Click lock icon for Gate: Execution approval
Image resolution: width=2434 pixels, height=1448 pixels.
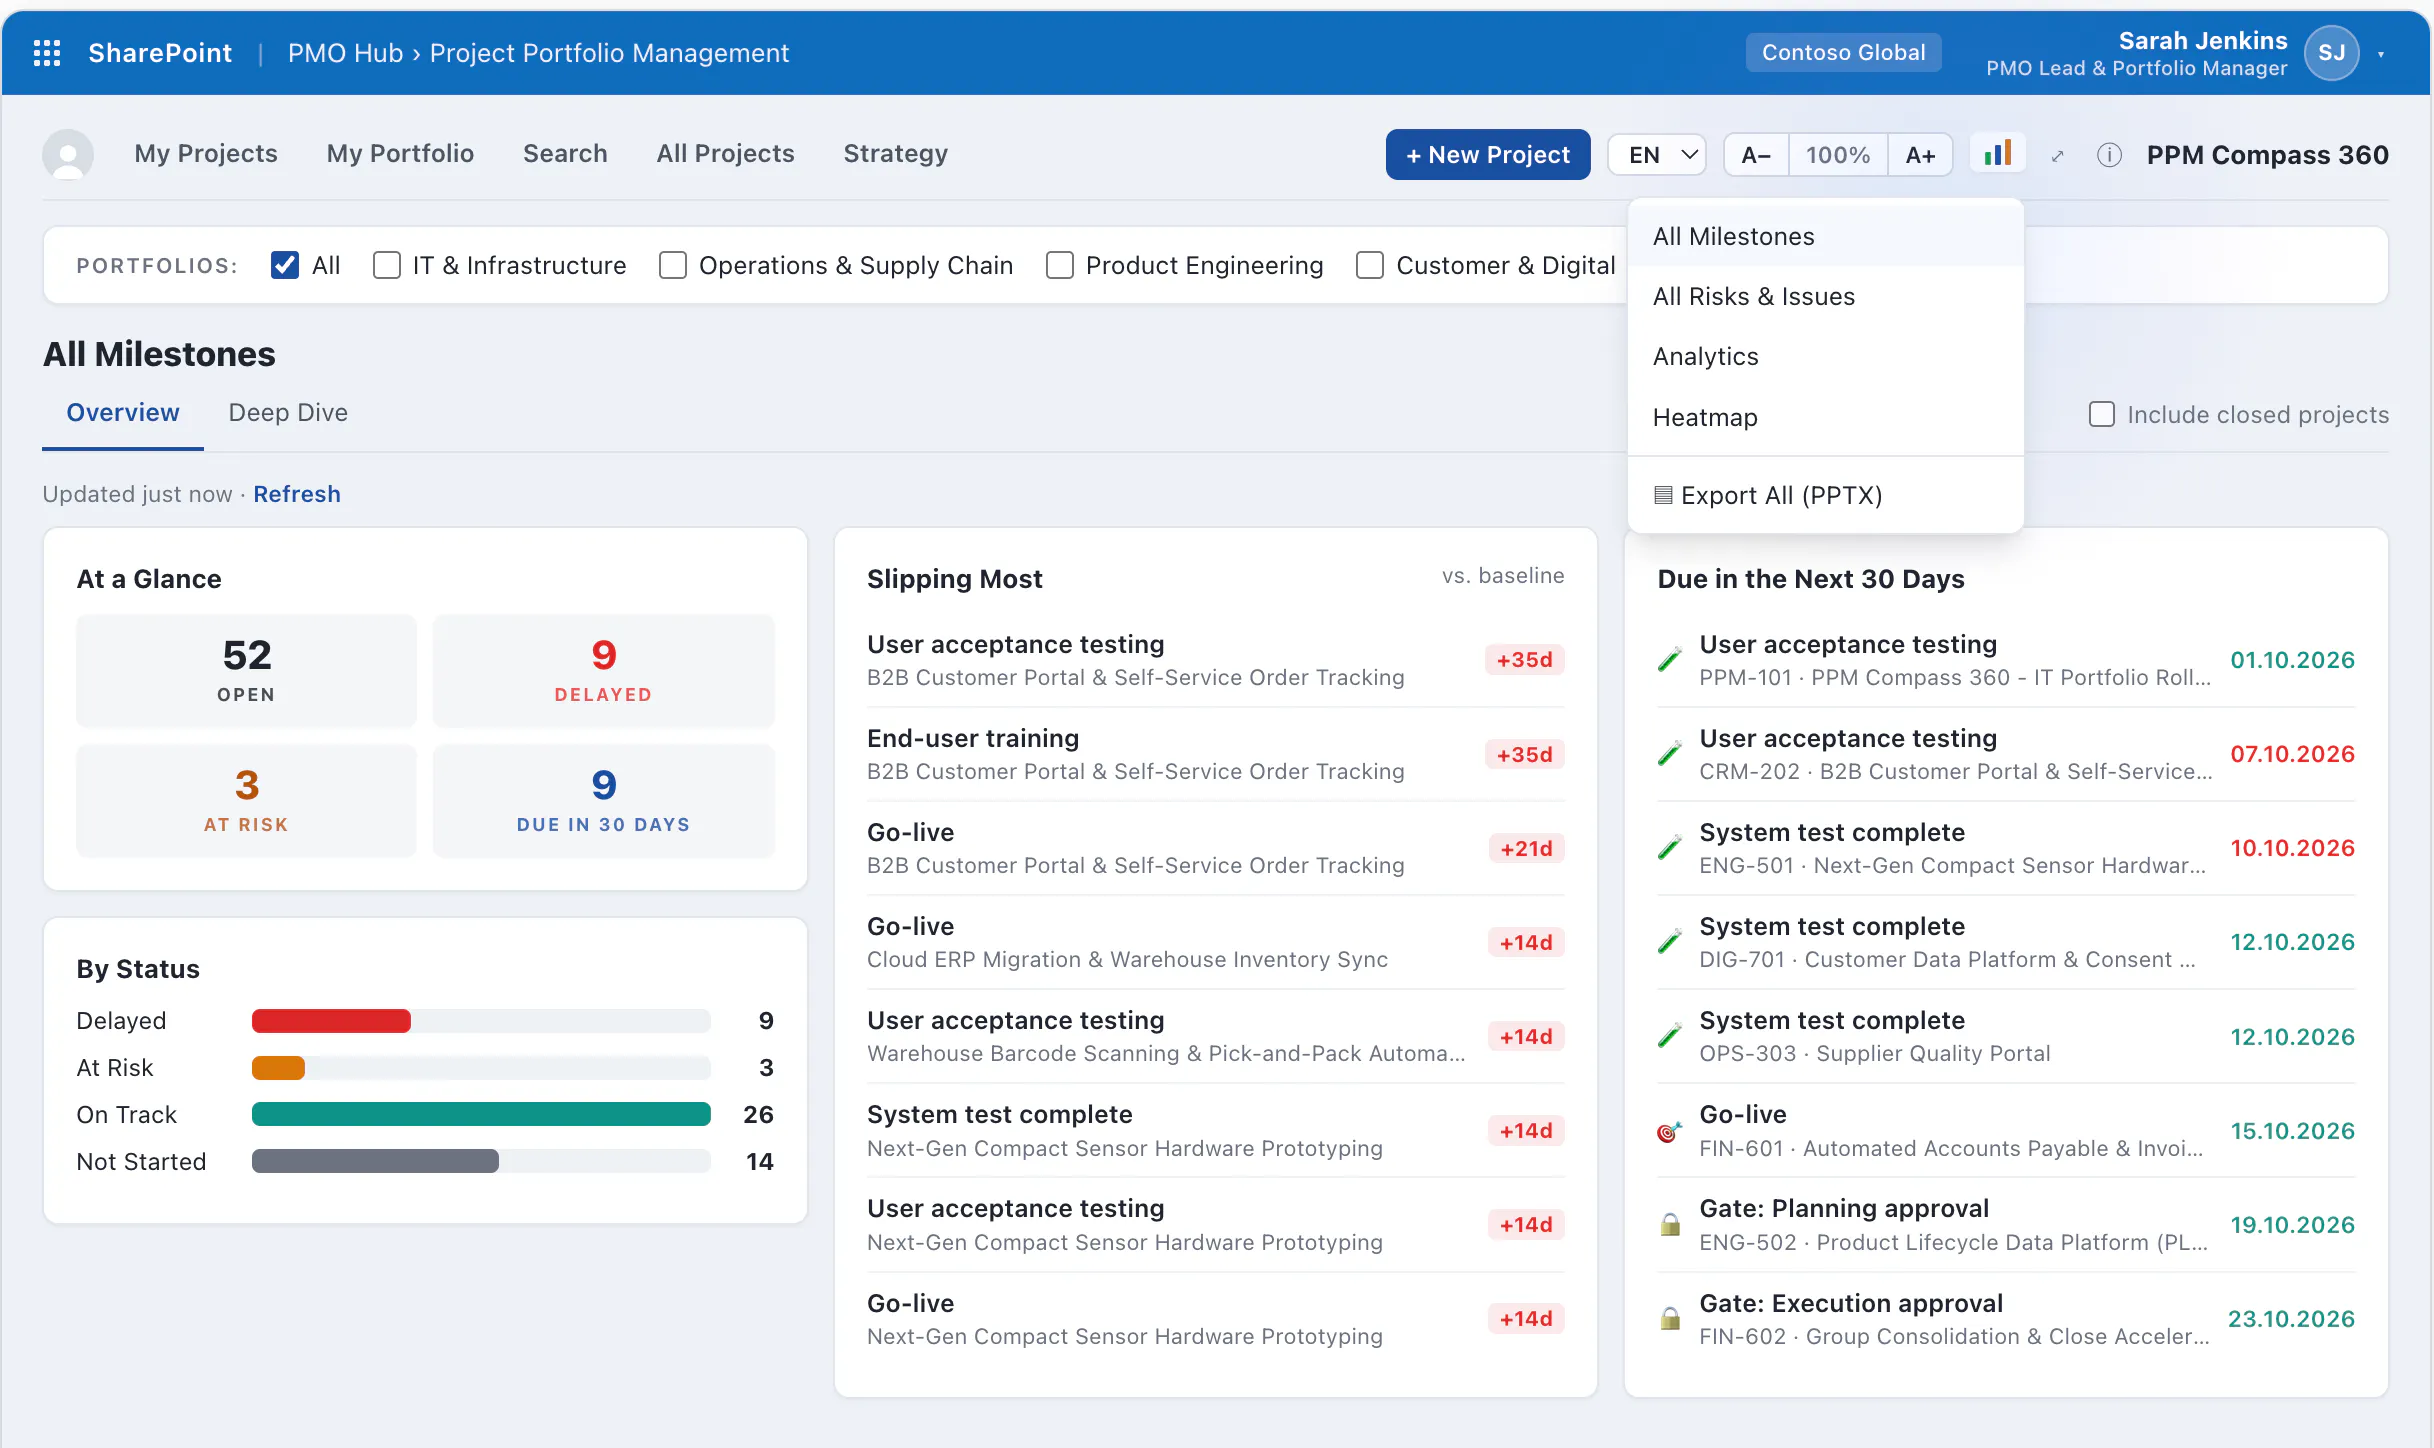1669,1319
